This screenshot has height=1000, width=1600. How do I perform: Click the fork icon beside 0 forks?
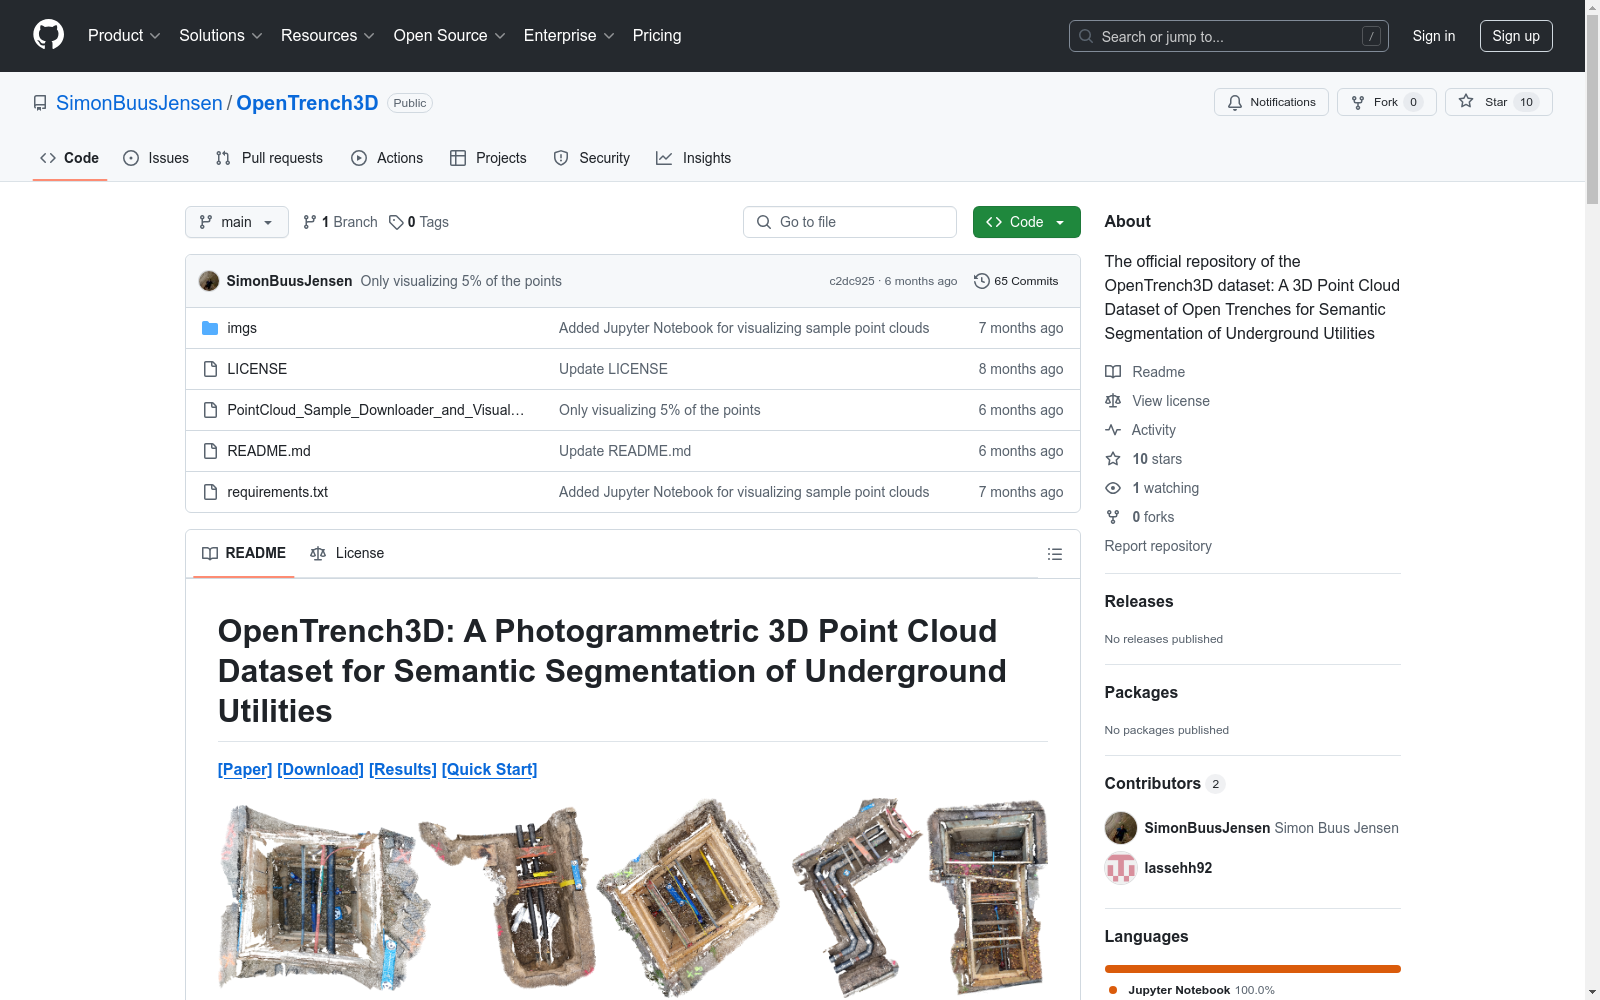tap(1113, 517)
